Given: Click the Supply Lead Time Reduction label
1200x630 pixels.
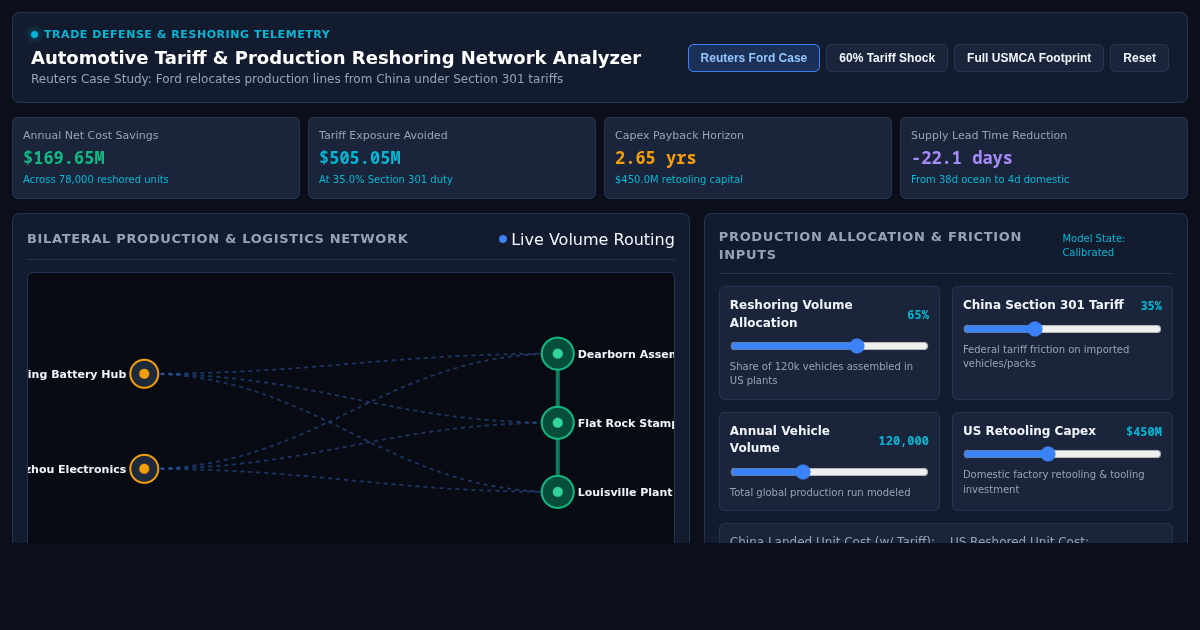Looking at the screenshot, I should 989,135.
